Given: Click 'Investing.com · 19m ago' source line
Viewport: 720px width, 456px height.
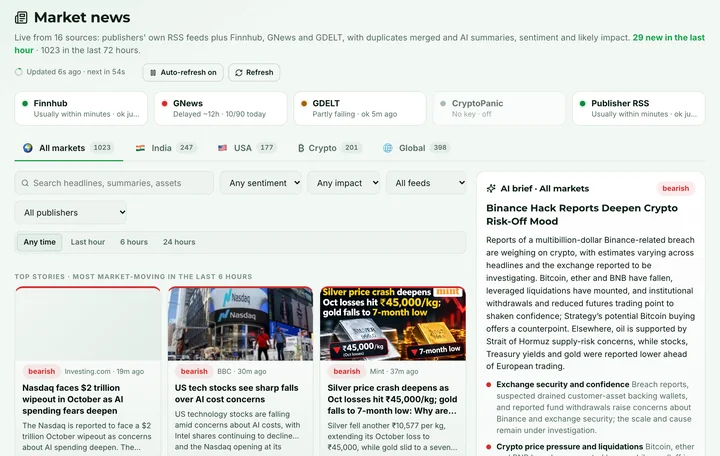Looking at the screenshot, I should [104, 372].
